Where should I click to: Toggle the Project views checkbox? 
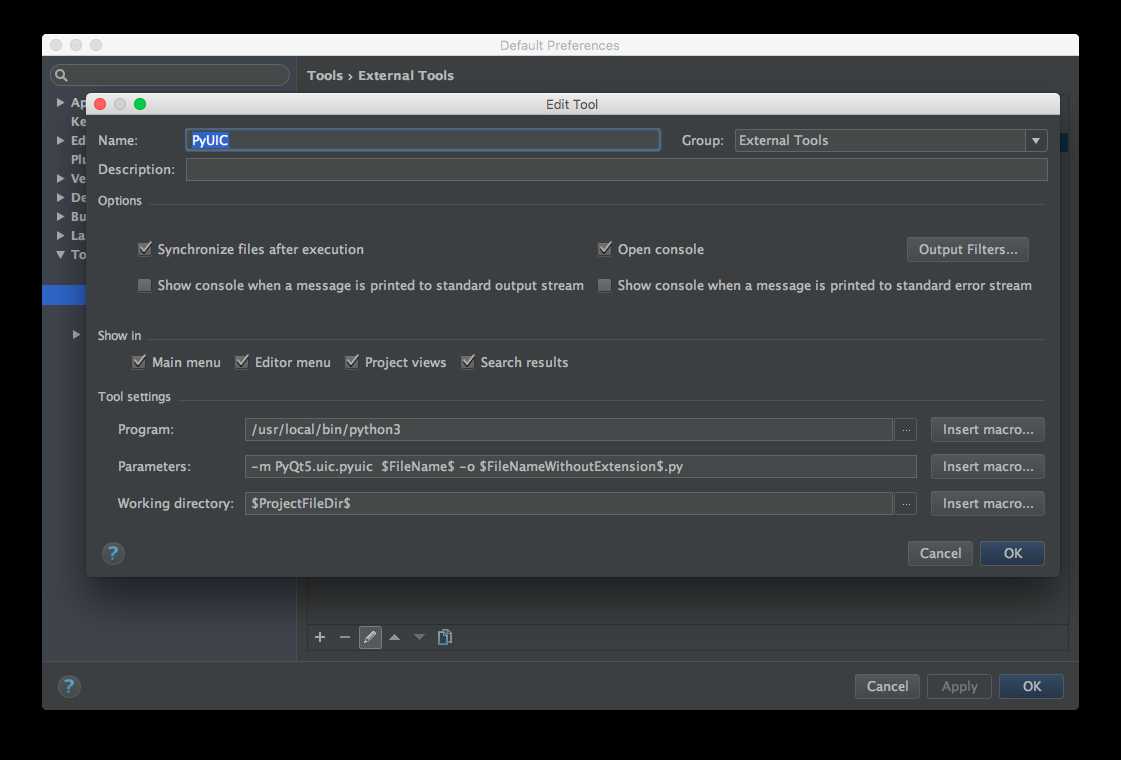coord(352,362)
